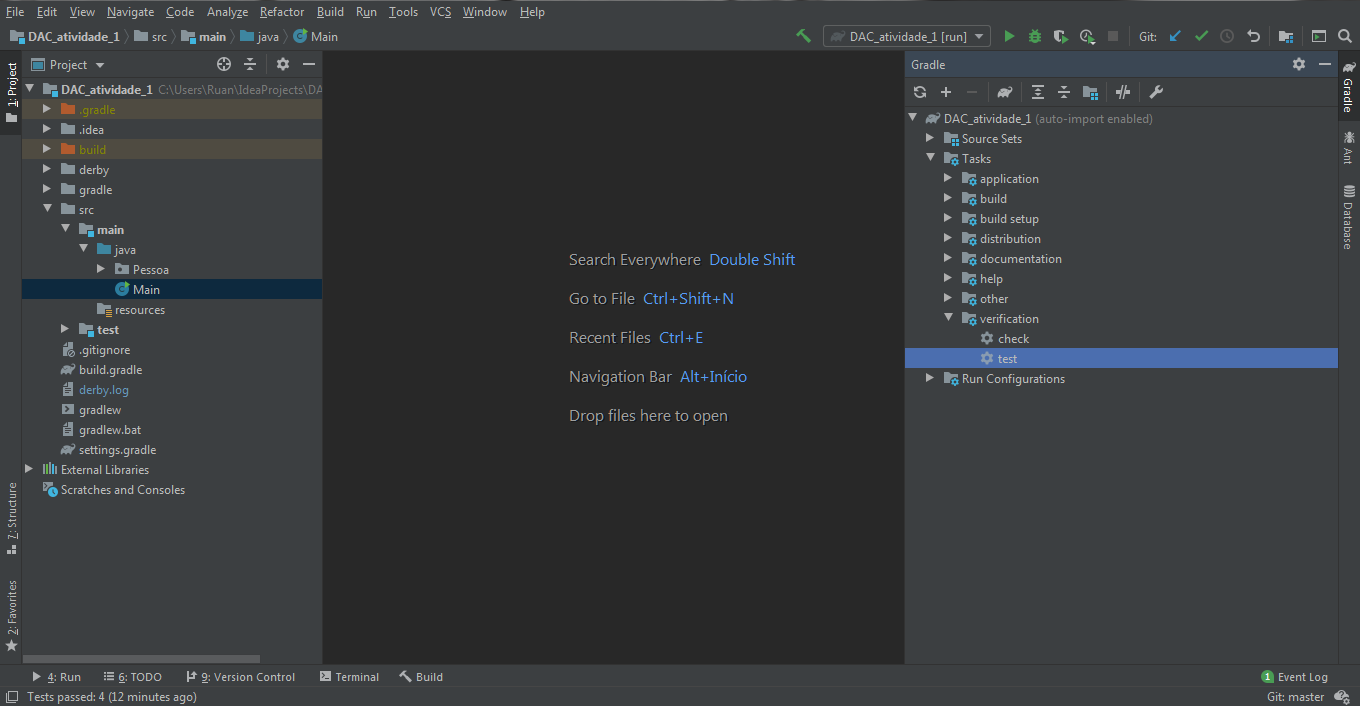This screenshot has height=706, width=1360.
Task: Toggle the Ant tool window
Action: [1349, 147]
